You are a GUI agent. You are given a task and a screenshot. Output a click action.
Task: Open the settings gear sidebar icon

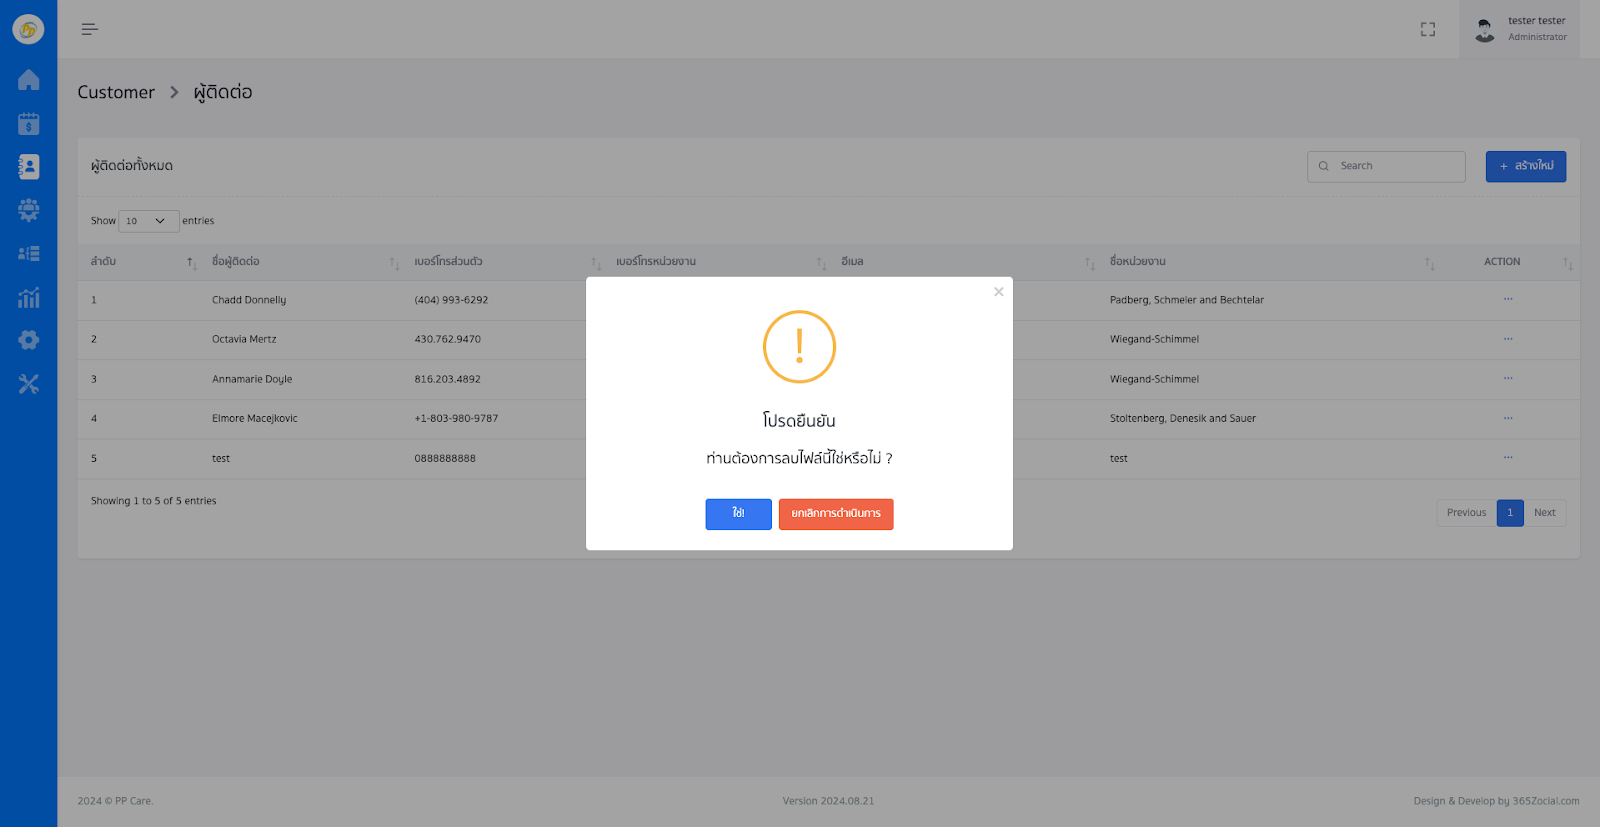28,340
